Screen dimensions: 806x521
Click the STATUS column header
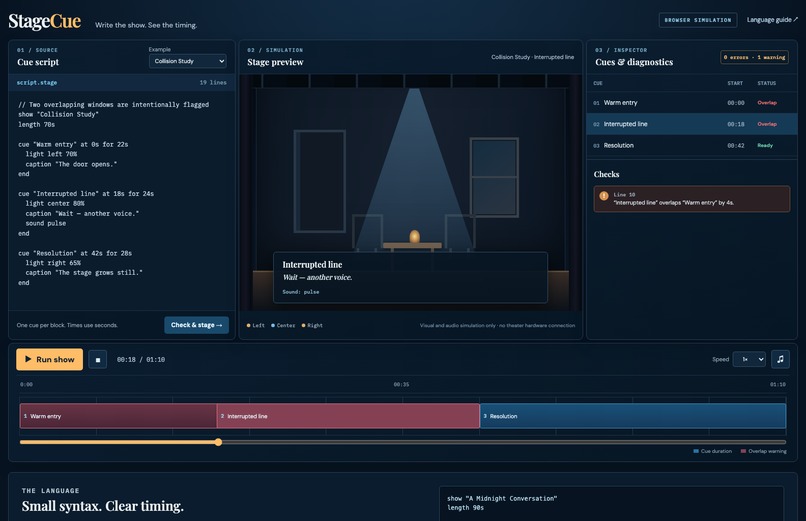pos(766,83)
